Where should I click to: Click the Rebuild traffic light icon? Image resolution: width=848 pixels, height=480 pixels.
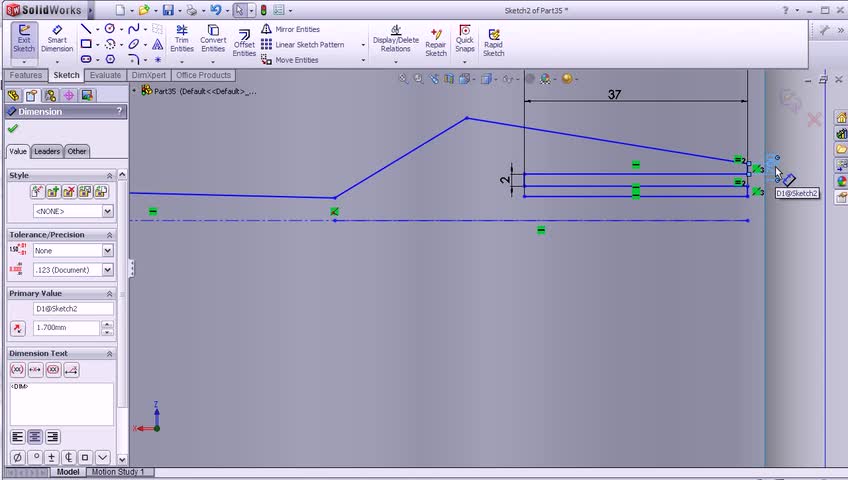[263, 10]
